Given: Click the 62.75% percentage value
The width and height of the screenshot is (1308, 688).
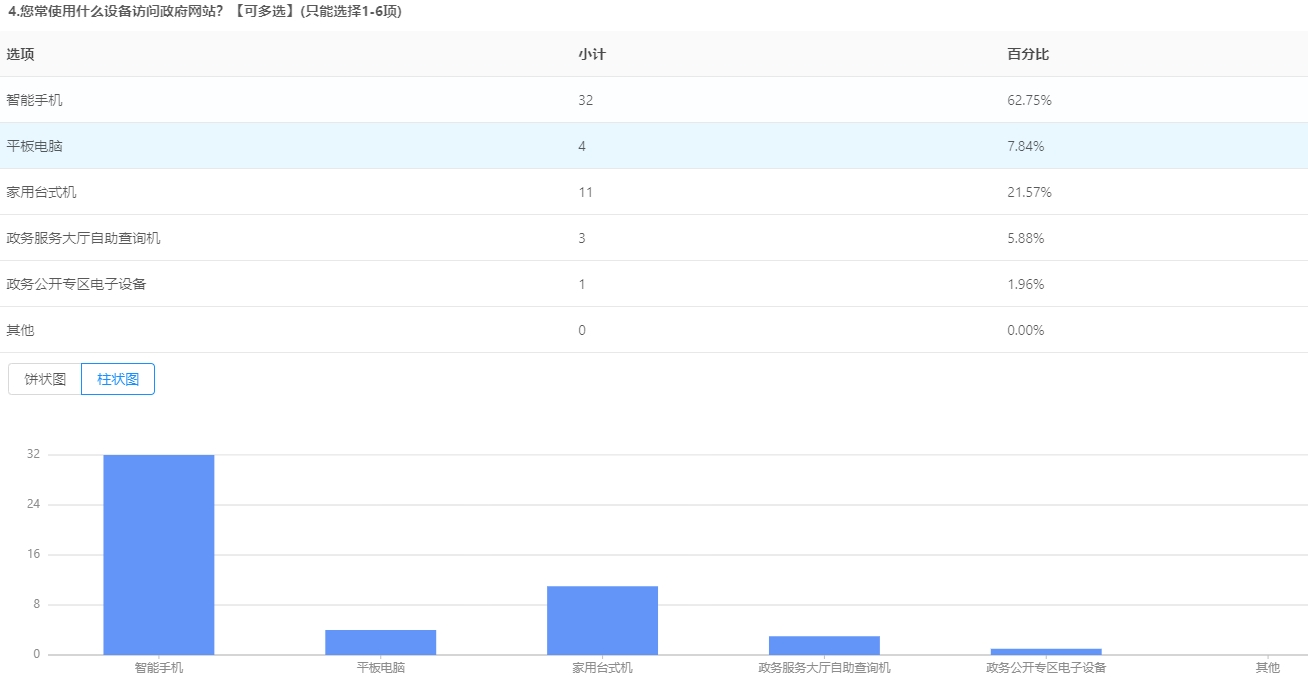Looking at the screenshot, I should click(x=1029, y=100).
